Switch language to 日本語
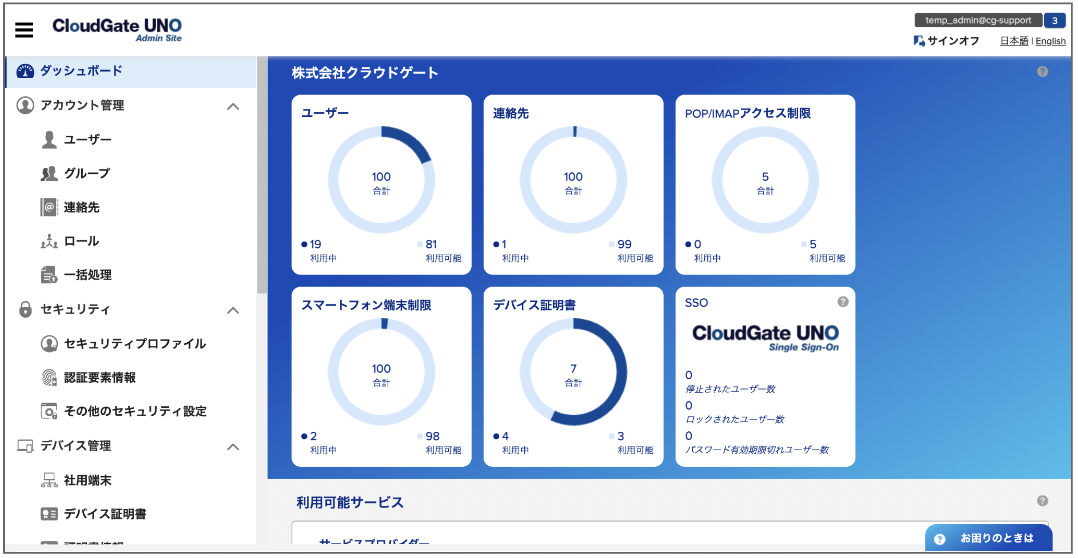1078x558 pixels. pyautogui.click(x=1014, y=41)
